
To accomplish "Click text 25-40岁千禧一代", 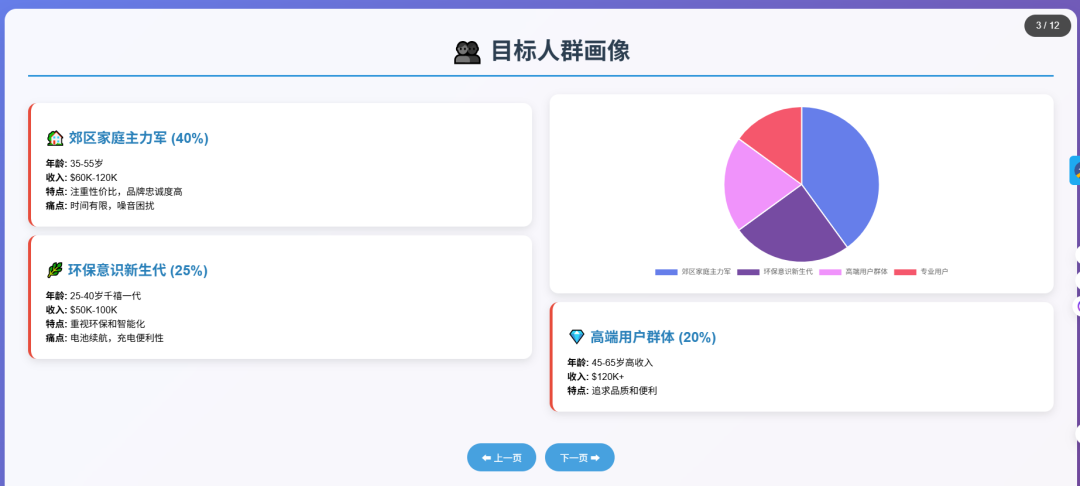I will [x=105, y=295].
